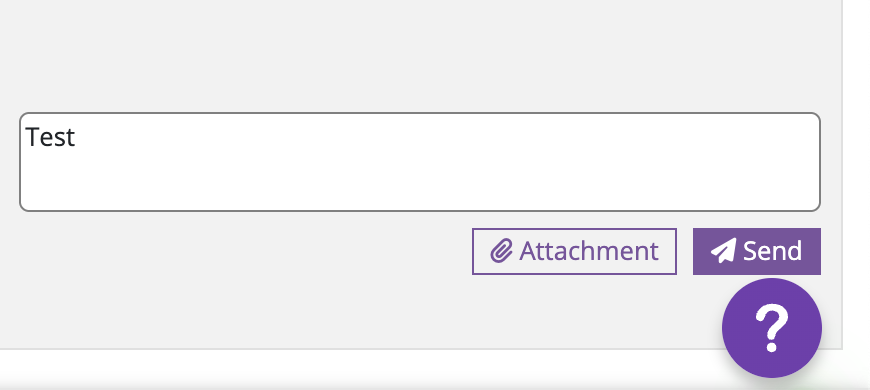Launch the round help widget
This screenshot has width=870, height=390.
click(772, 328)
